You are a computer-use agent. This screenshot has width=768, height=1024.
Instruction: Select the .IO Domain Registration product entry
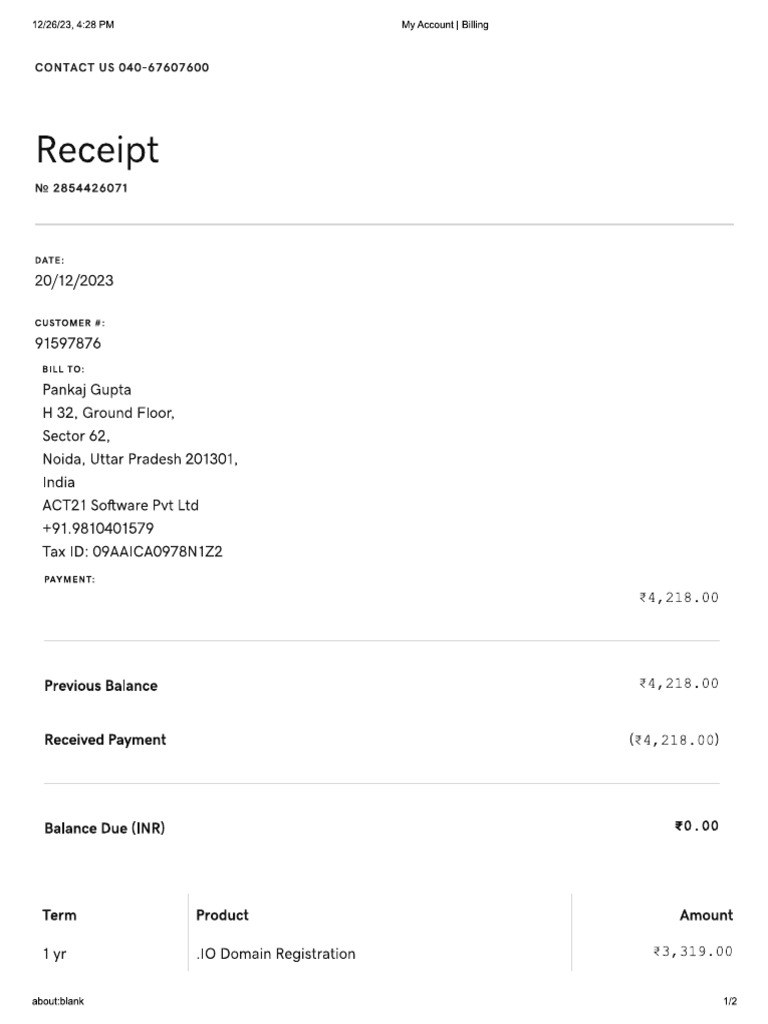tap(276, 954)
